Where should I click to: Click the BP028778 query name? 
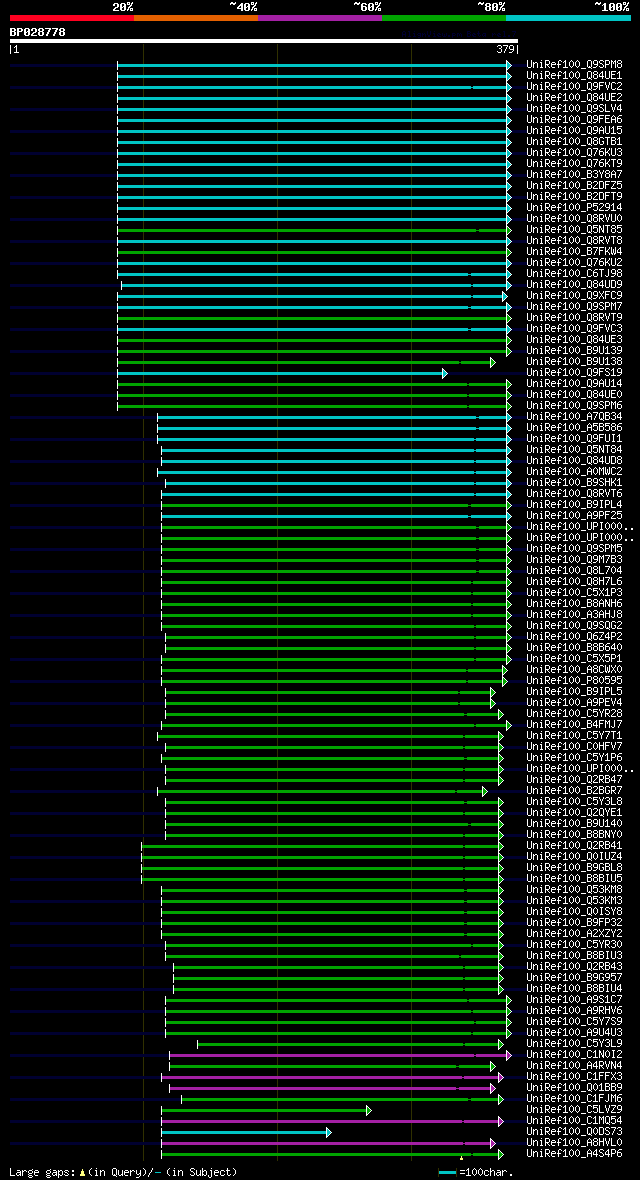[38, 32]
